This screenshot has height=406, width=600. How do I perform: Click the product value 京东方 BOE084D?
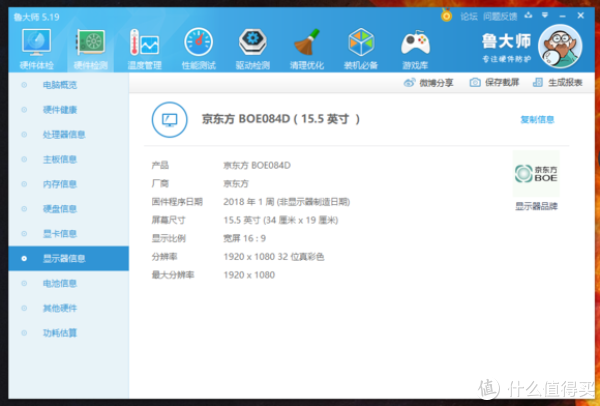click(x=257, y=165)
